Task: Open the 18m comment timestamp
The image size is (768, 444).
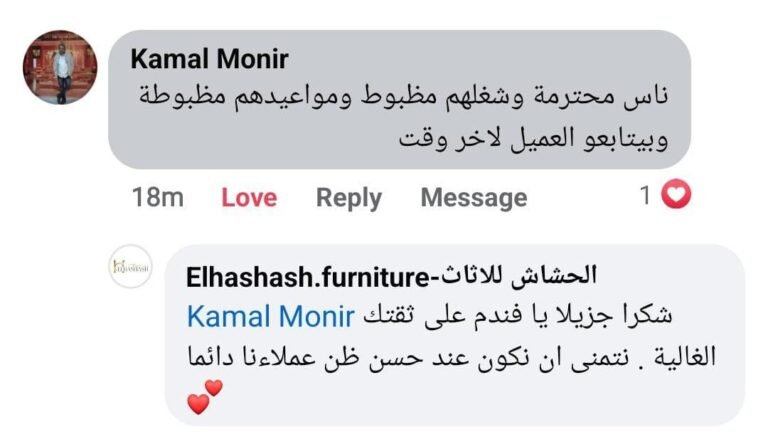Action: coord(158,197)
